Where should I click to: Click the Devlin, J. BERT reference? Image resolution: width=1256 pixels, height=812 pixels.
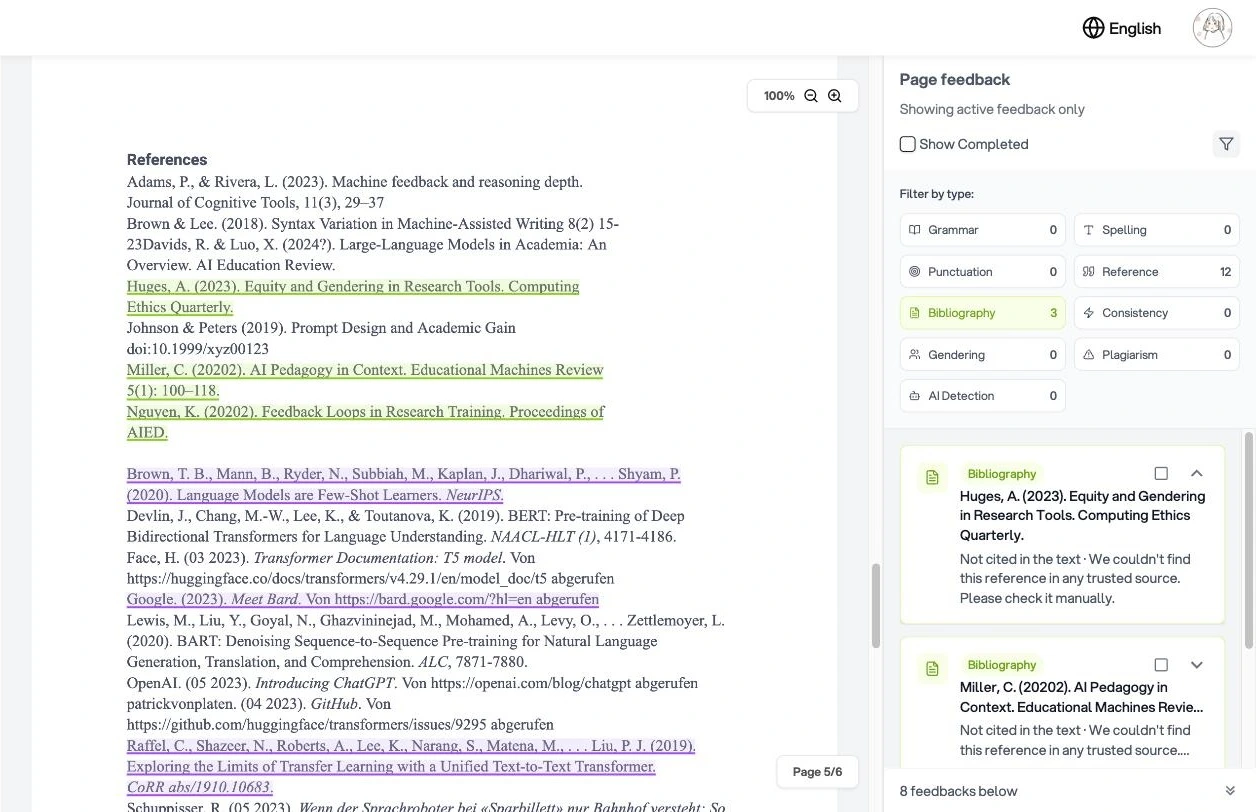405,526
